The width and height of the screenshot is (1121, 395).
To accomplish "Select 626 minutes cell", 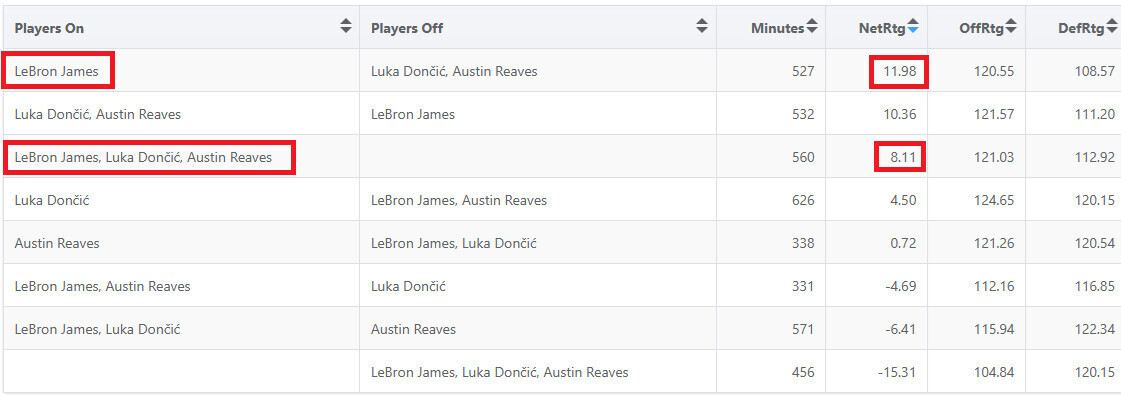I will tap(771, 200).
